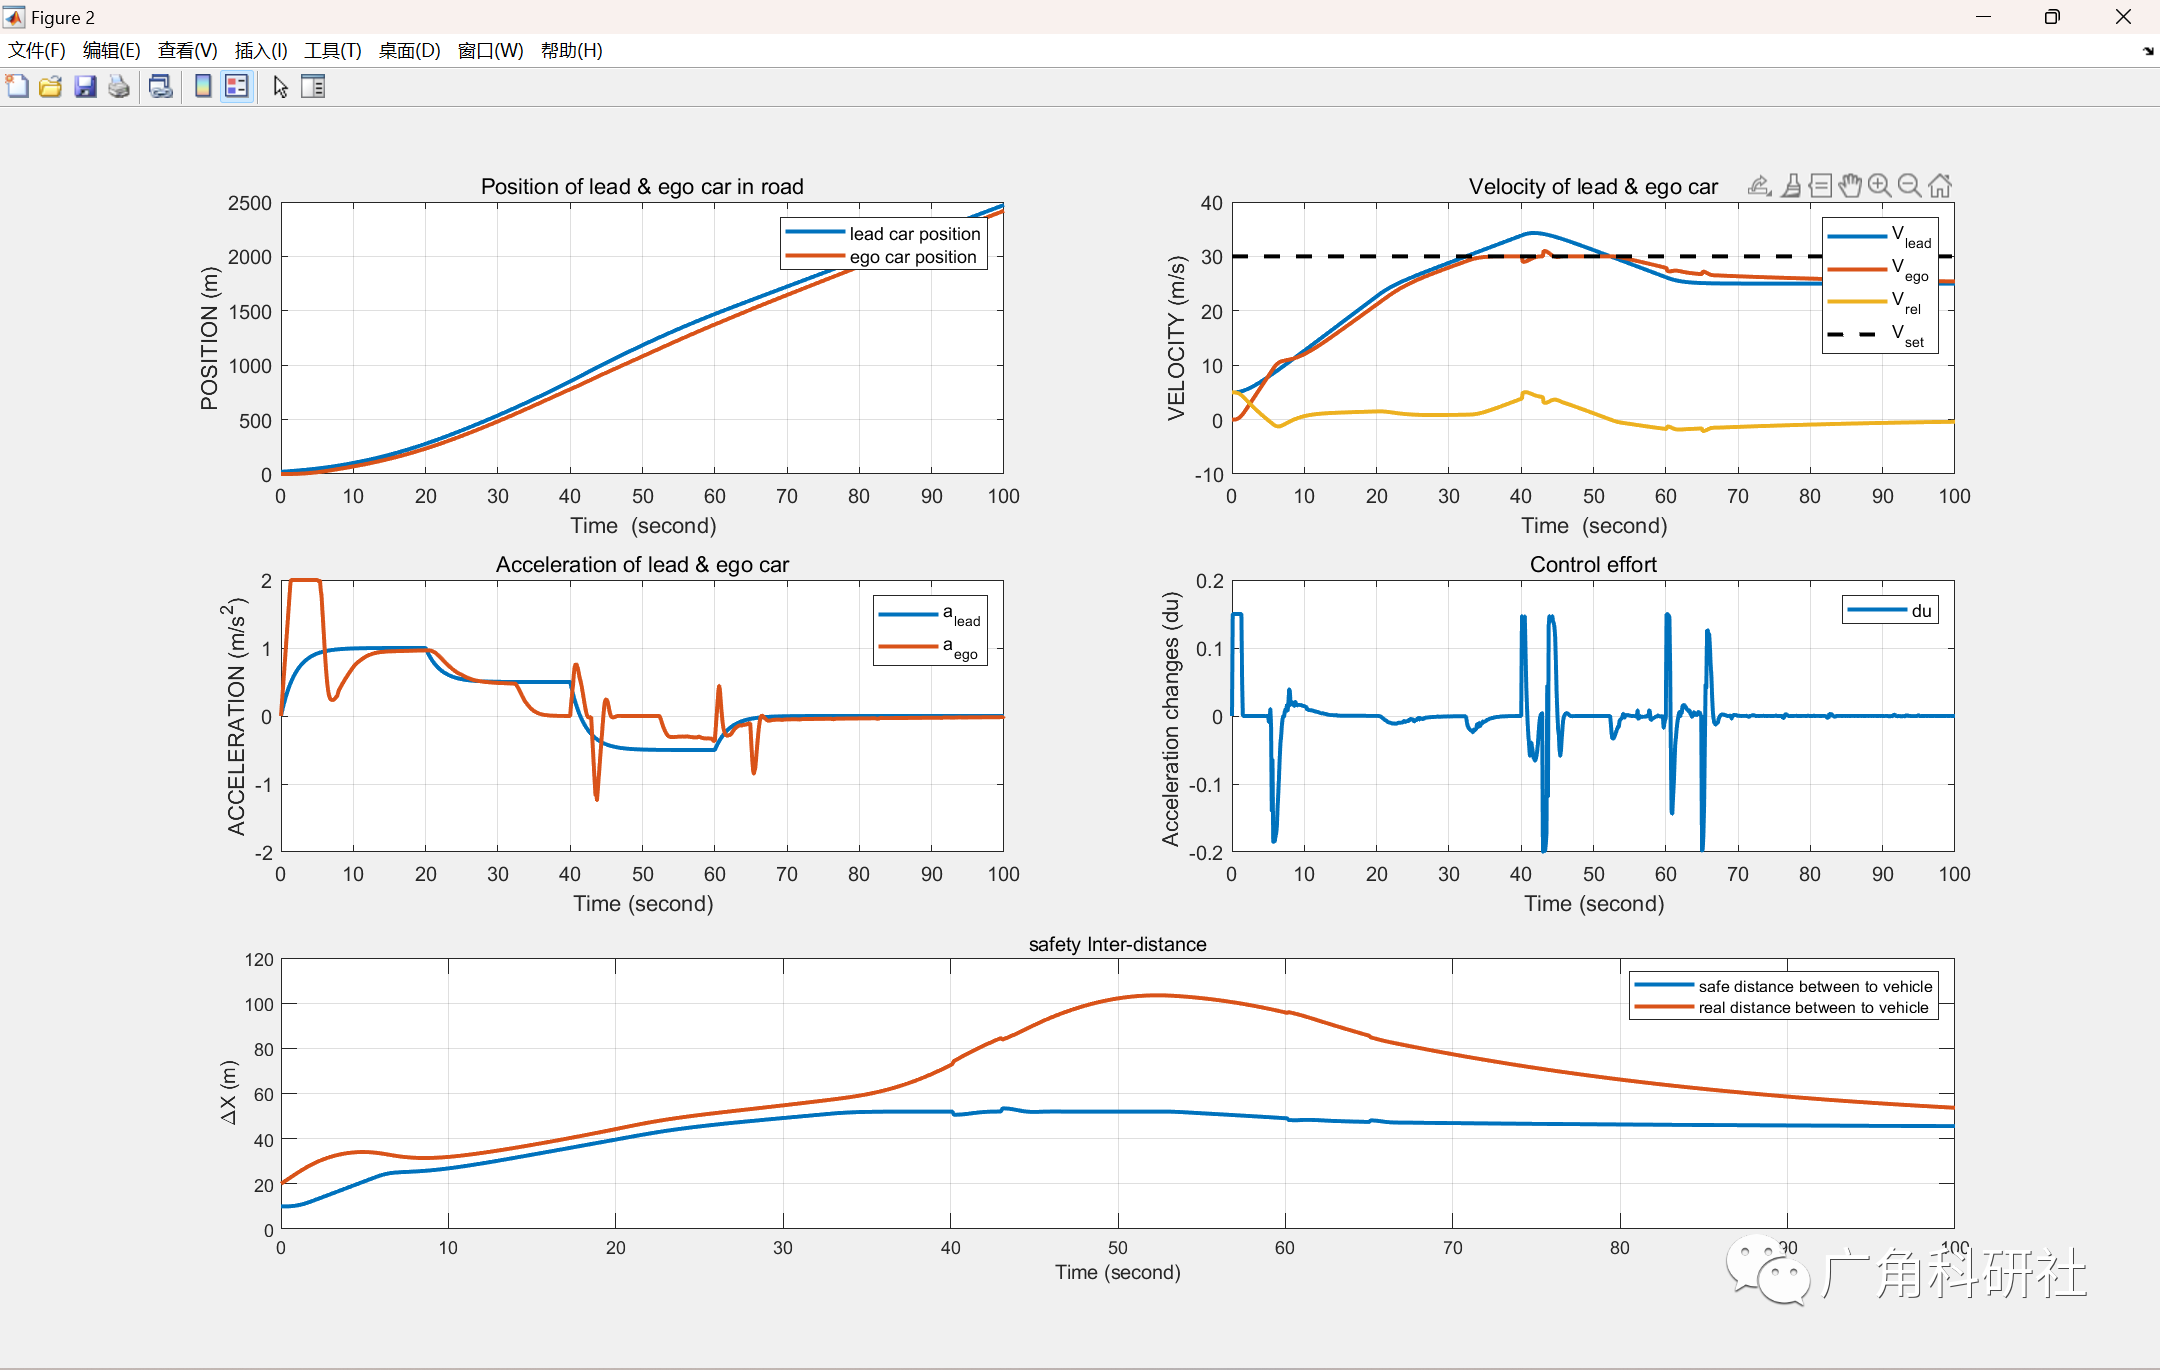Click the 'VELOCITY (m/s)' y-axis label

[1176, 338]
